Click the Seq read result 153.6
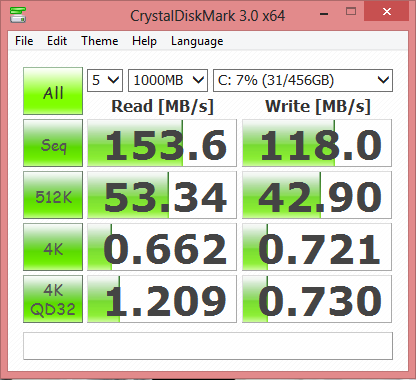This screenshot has width=416, height=380. point(162,143)
